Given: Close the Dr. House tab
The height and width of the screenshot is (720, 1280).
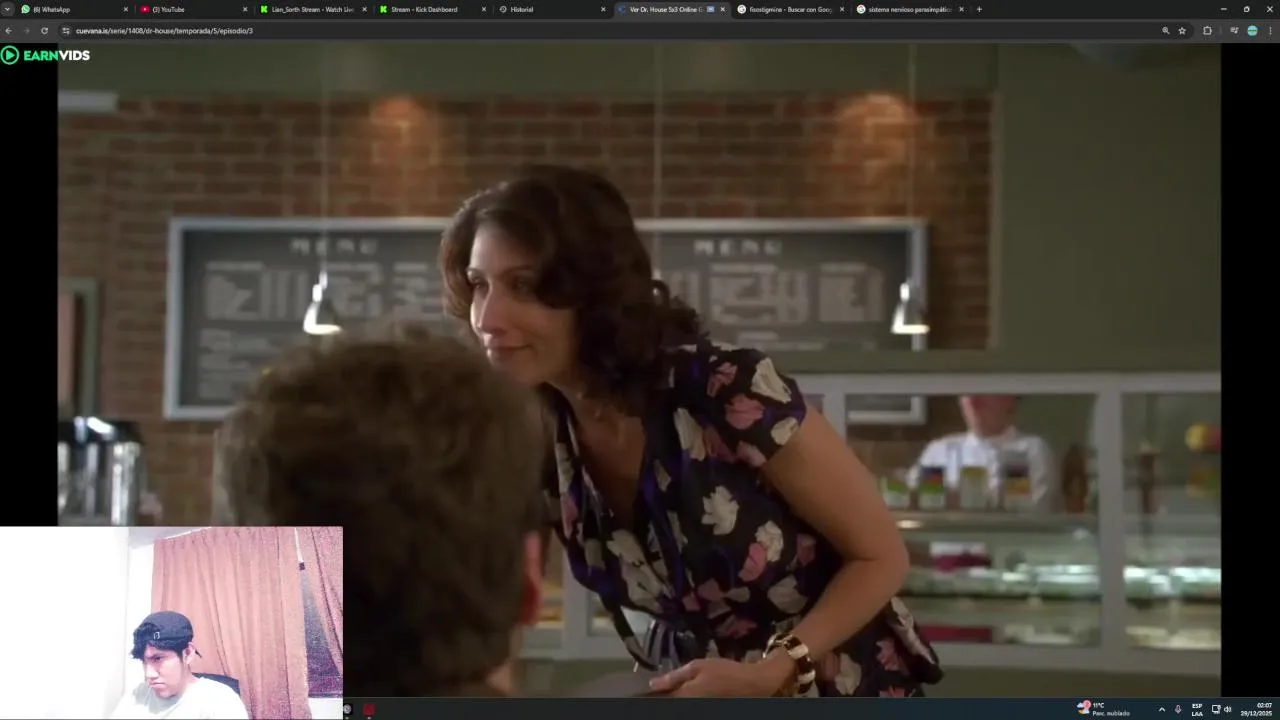Looking at the screenshot, I should [722, 9].
